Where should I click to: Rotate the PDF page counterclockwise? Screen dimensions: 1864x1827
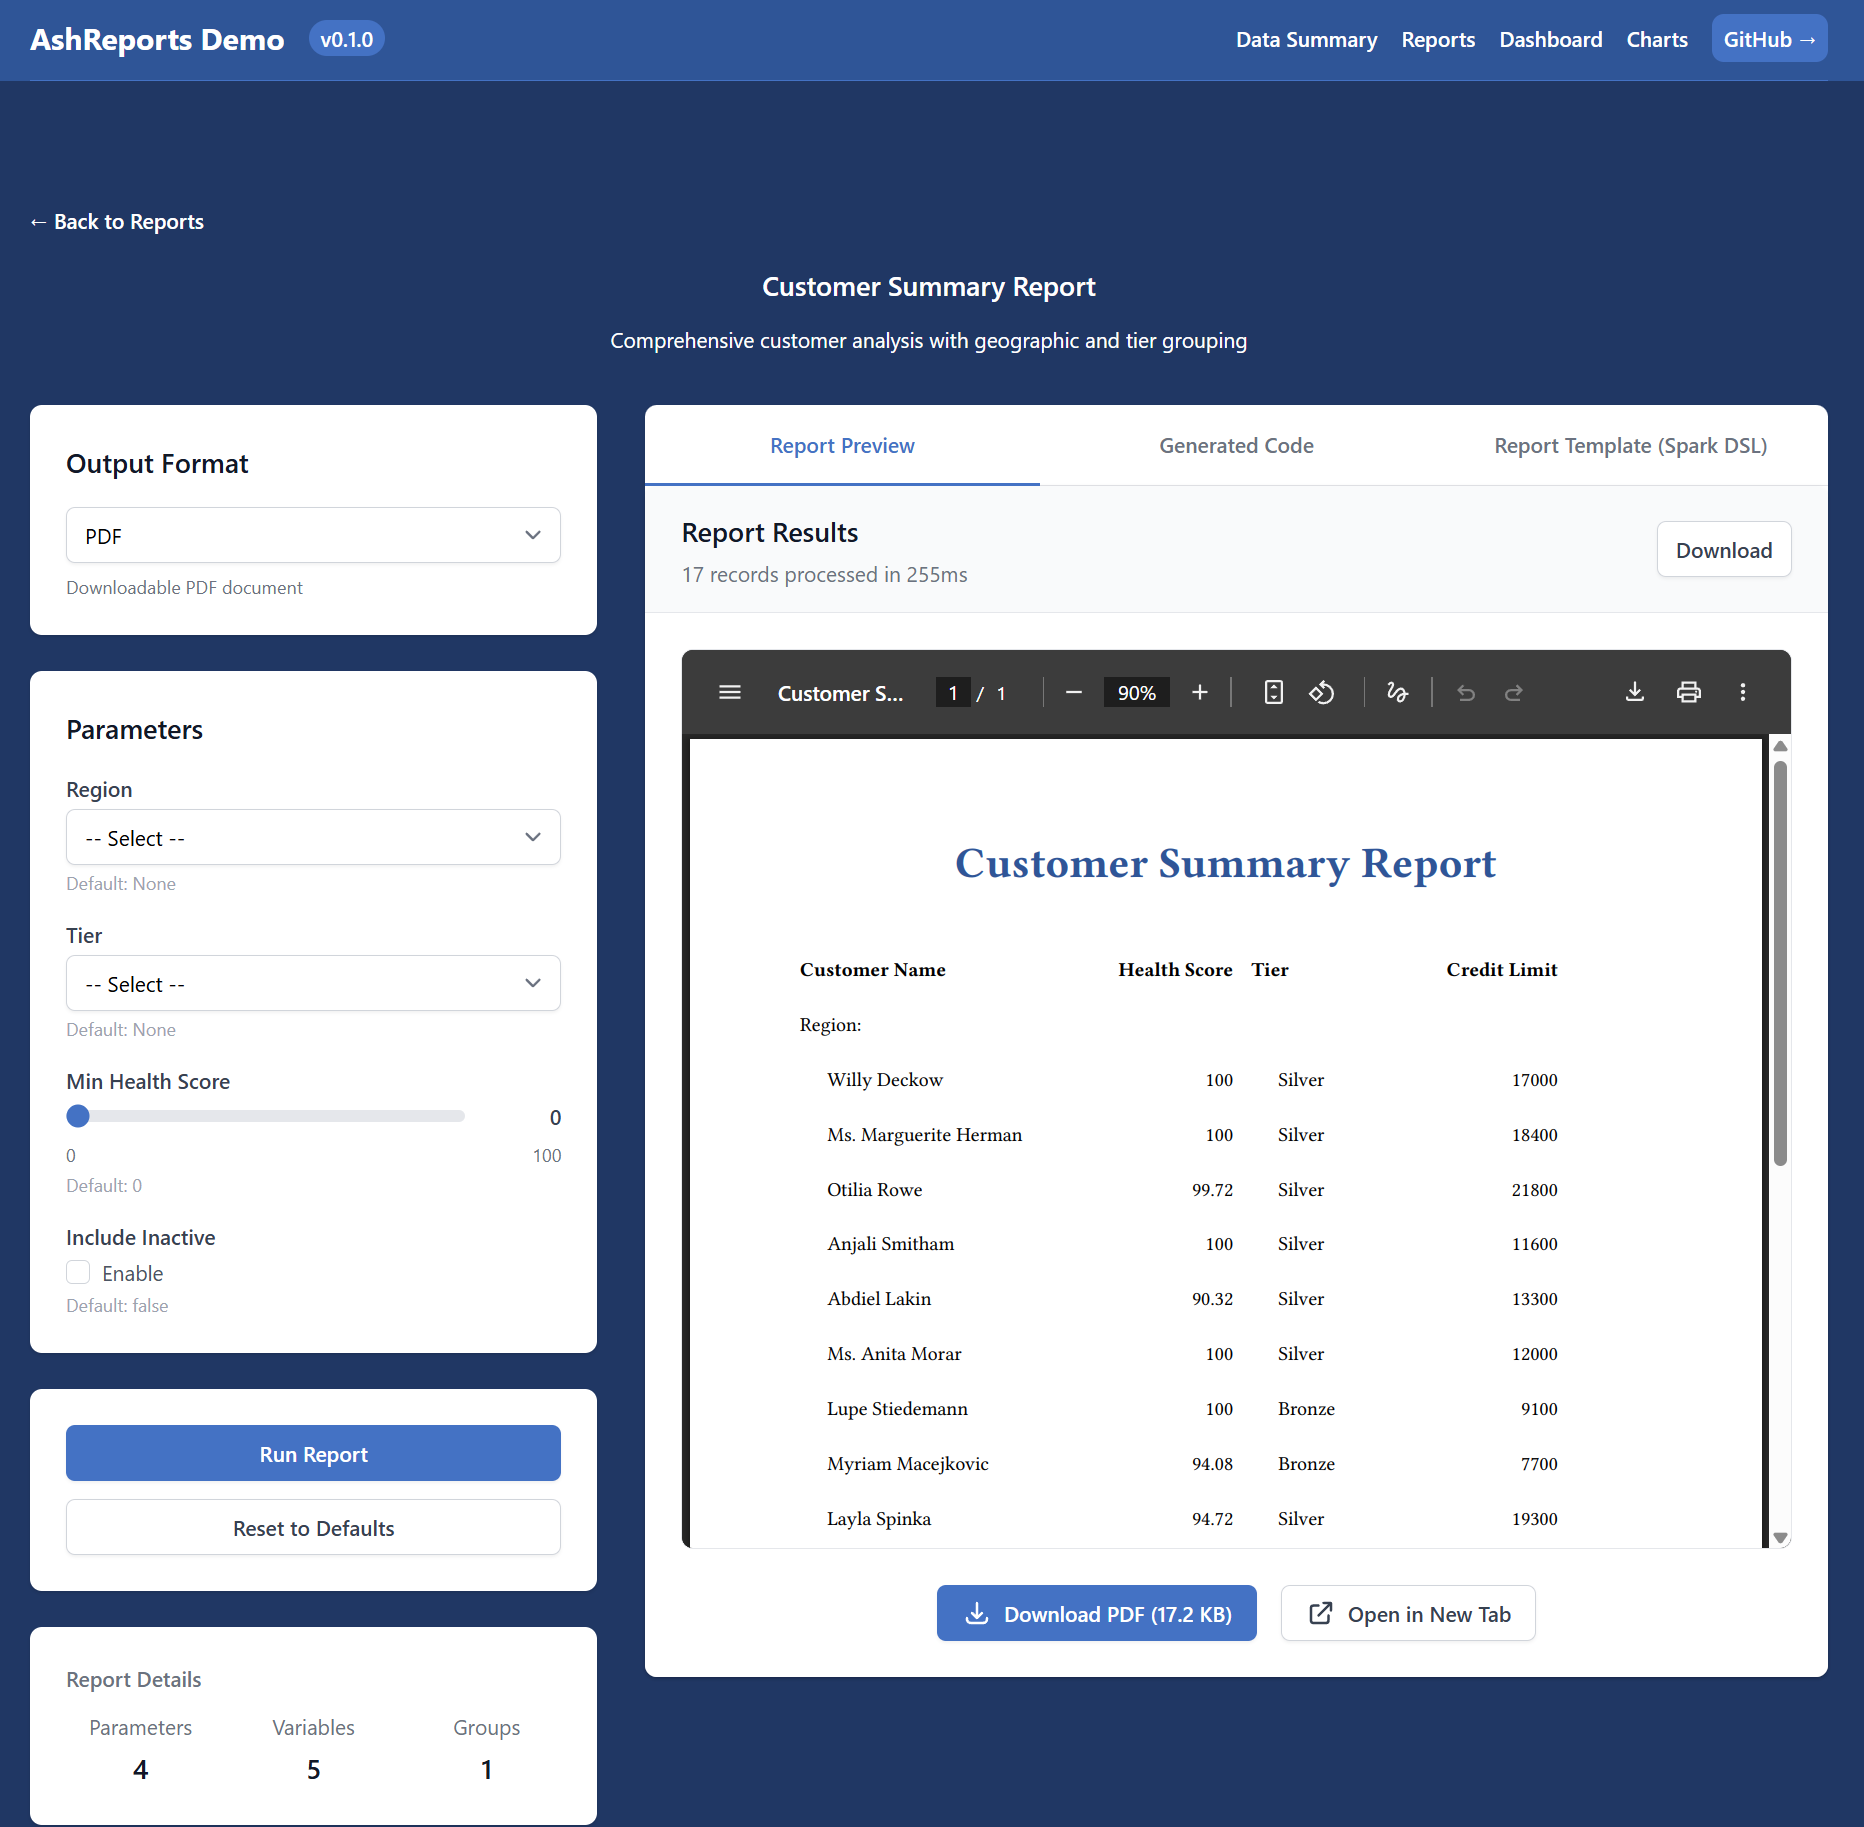tap(1322, 691)
